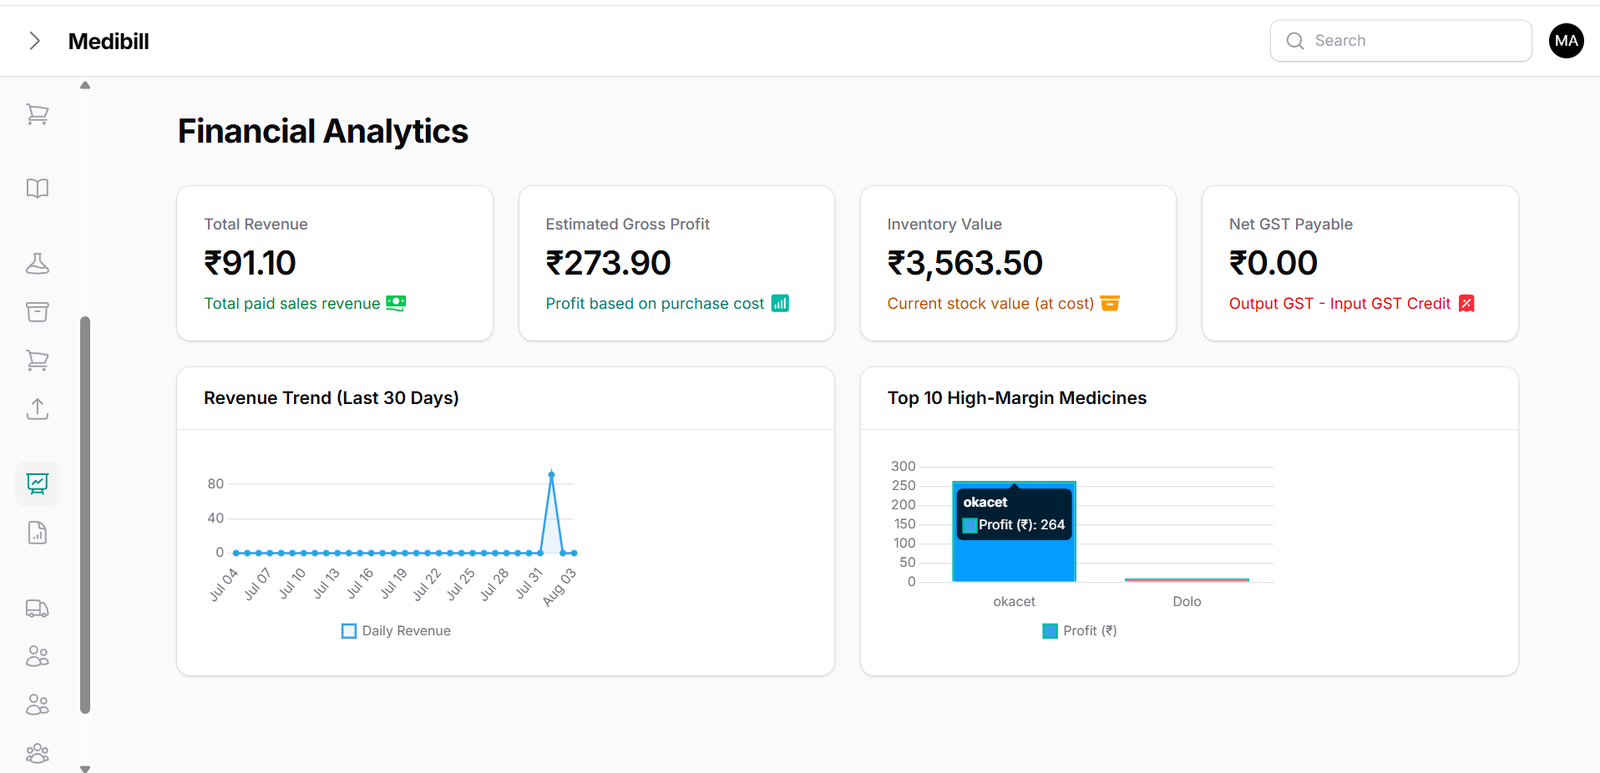Click the Dolo bar in the margin chart

coord(1187,580)
